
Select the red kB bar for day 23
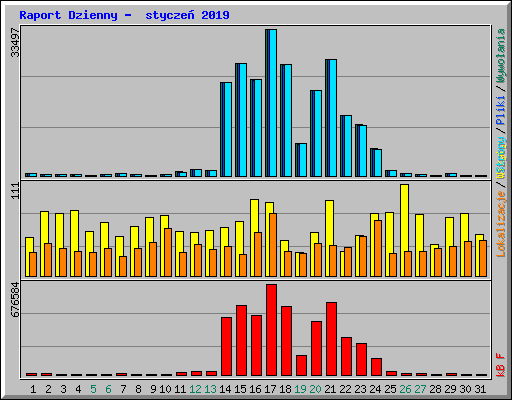[361, 360]
